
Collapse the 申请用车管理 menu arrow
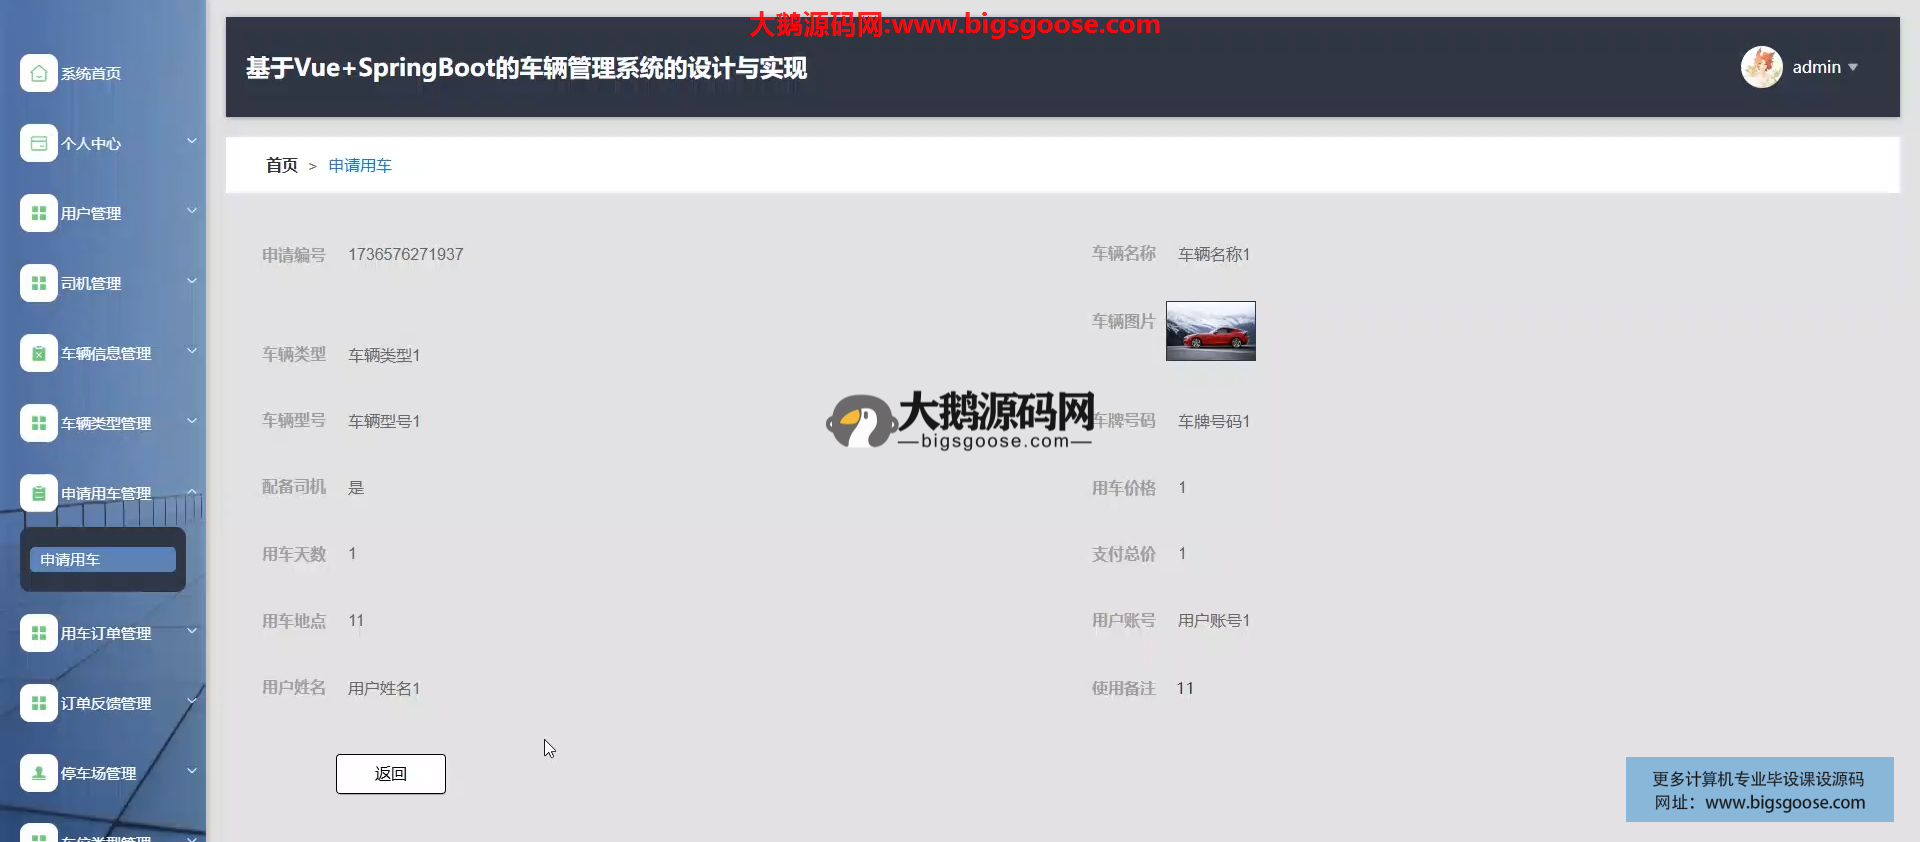[x=192, y=491]
